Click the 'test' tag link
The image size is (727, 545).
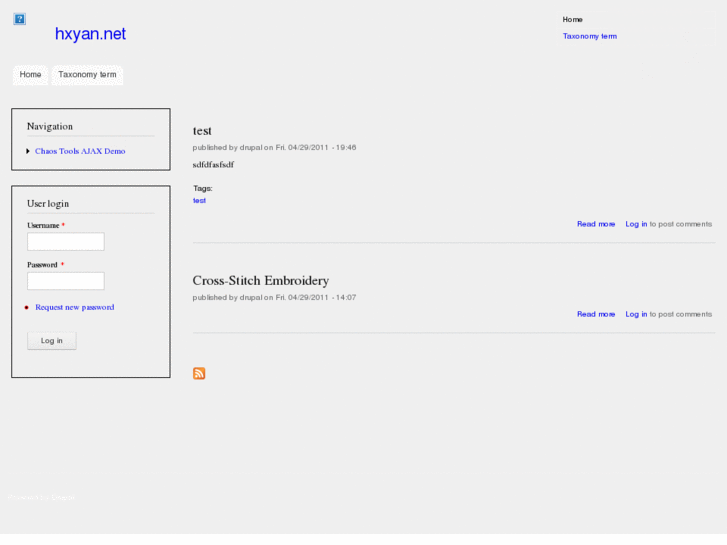(199, 200)
